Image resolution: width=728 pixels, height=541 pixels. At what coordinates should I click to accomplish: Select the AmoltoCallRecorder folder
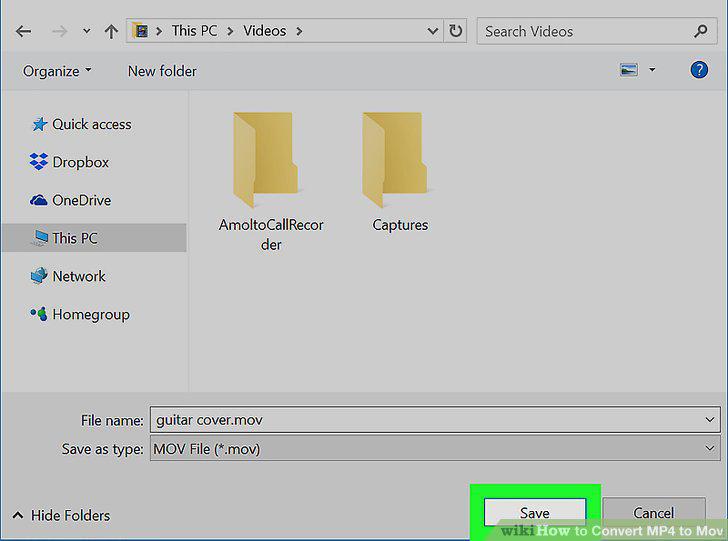coord(271,182)
